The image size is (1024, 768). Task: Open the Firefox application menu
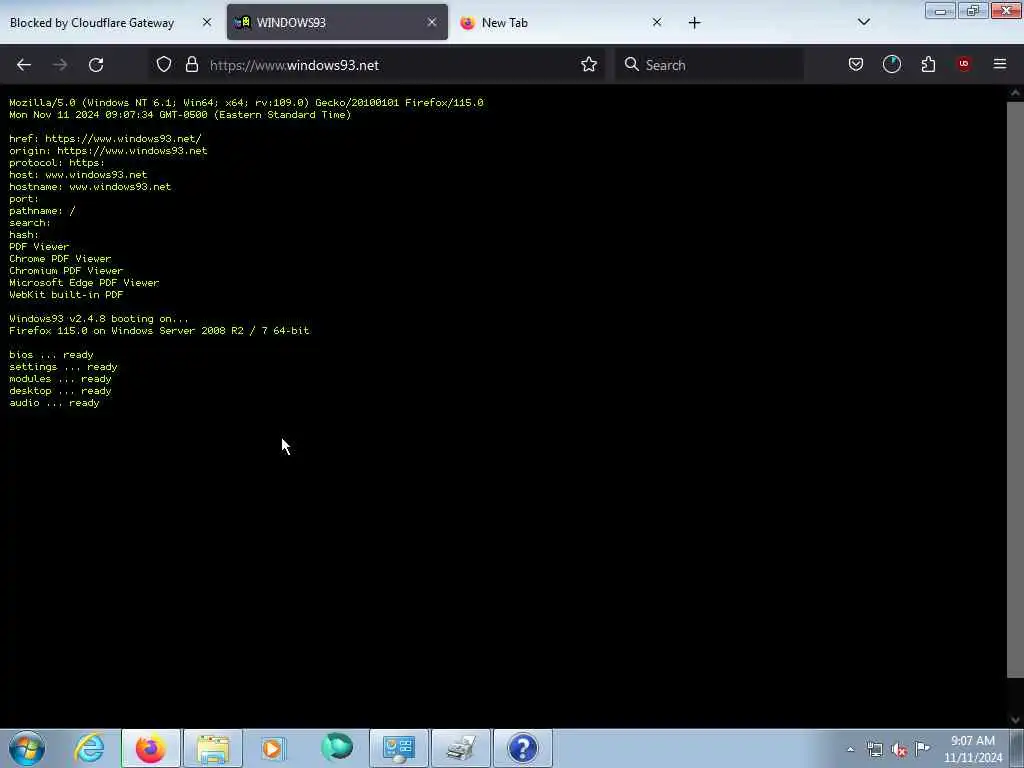(x=999, y=64)
